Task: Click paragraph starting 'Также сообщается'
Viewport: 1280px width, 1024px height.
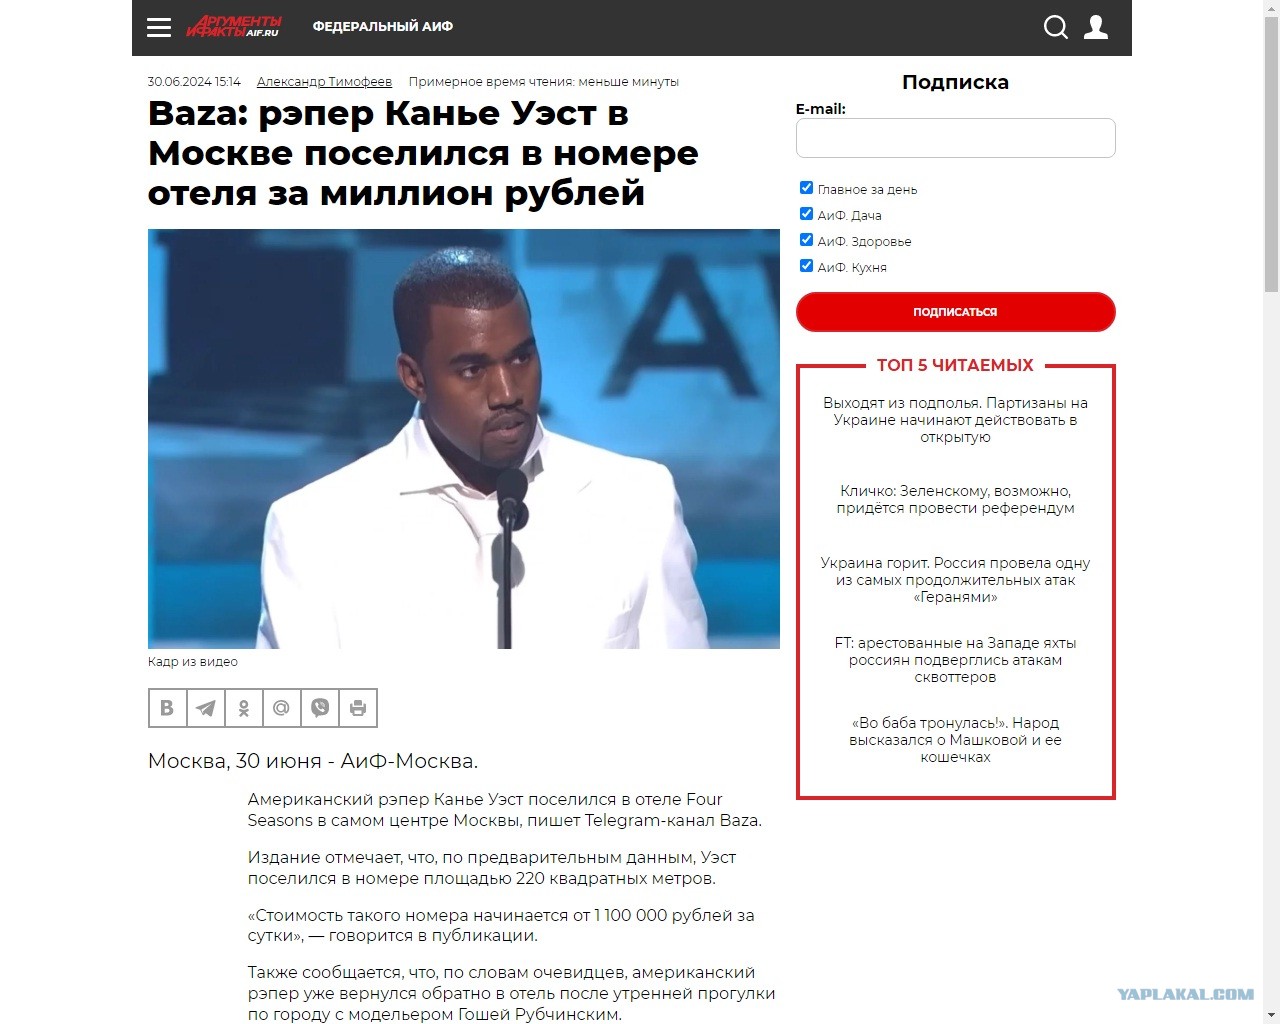Action: (x=512, y=994)
